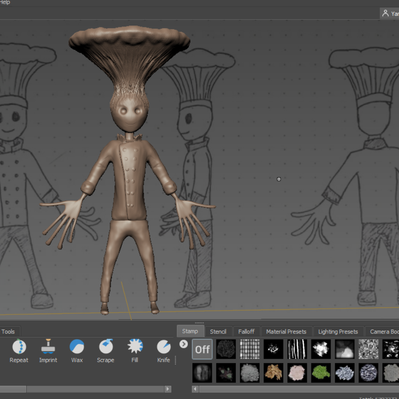Open the Lighting Presets tab
399x399 pixels.
(338, 331)
